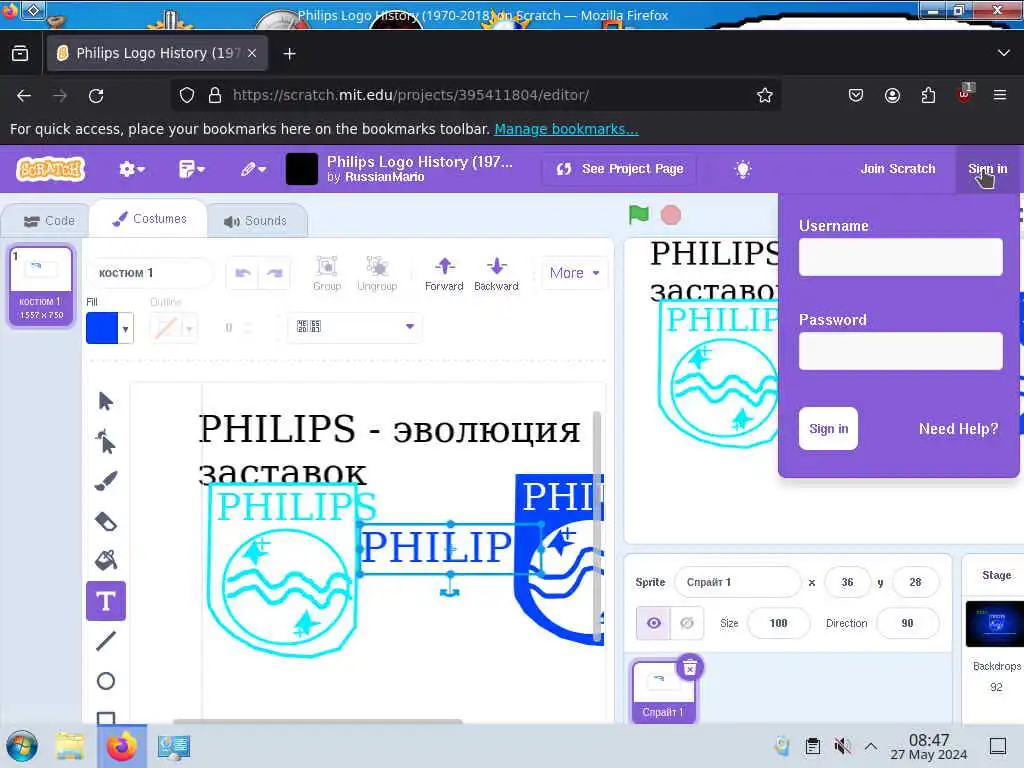This screenshot has width=1024, height=768.
Task: Click the red stop button
Action: click(671, 215)
